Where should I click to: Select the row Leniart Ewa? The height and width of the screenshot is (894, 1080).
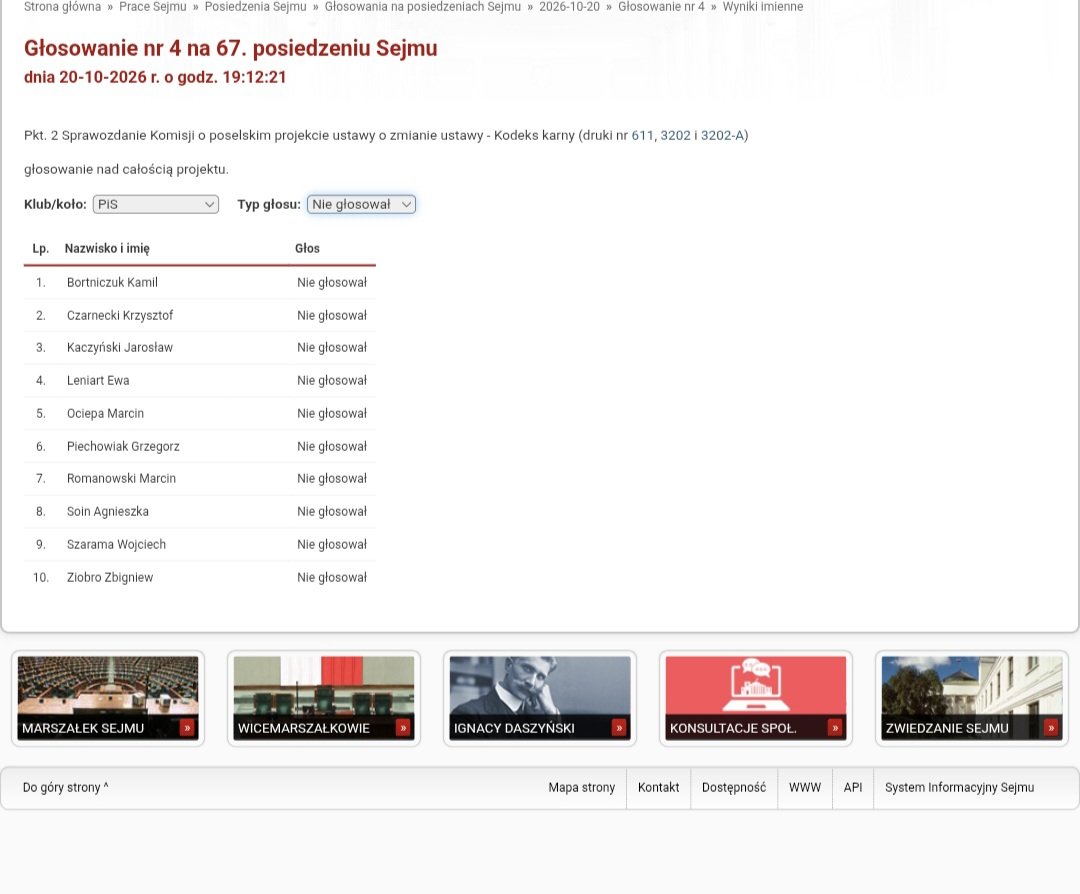pos(200,381)
